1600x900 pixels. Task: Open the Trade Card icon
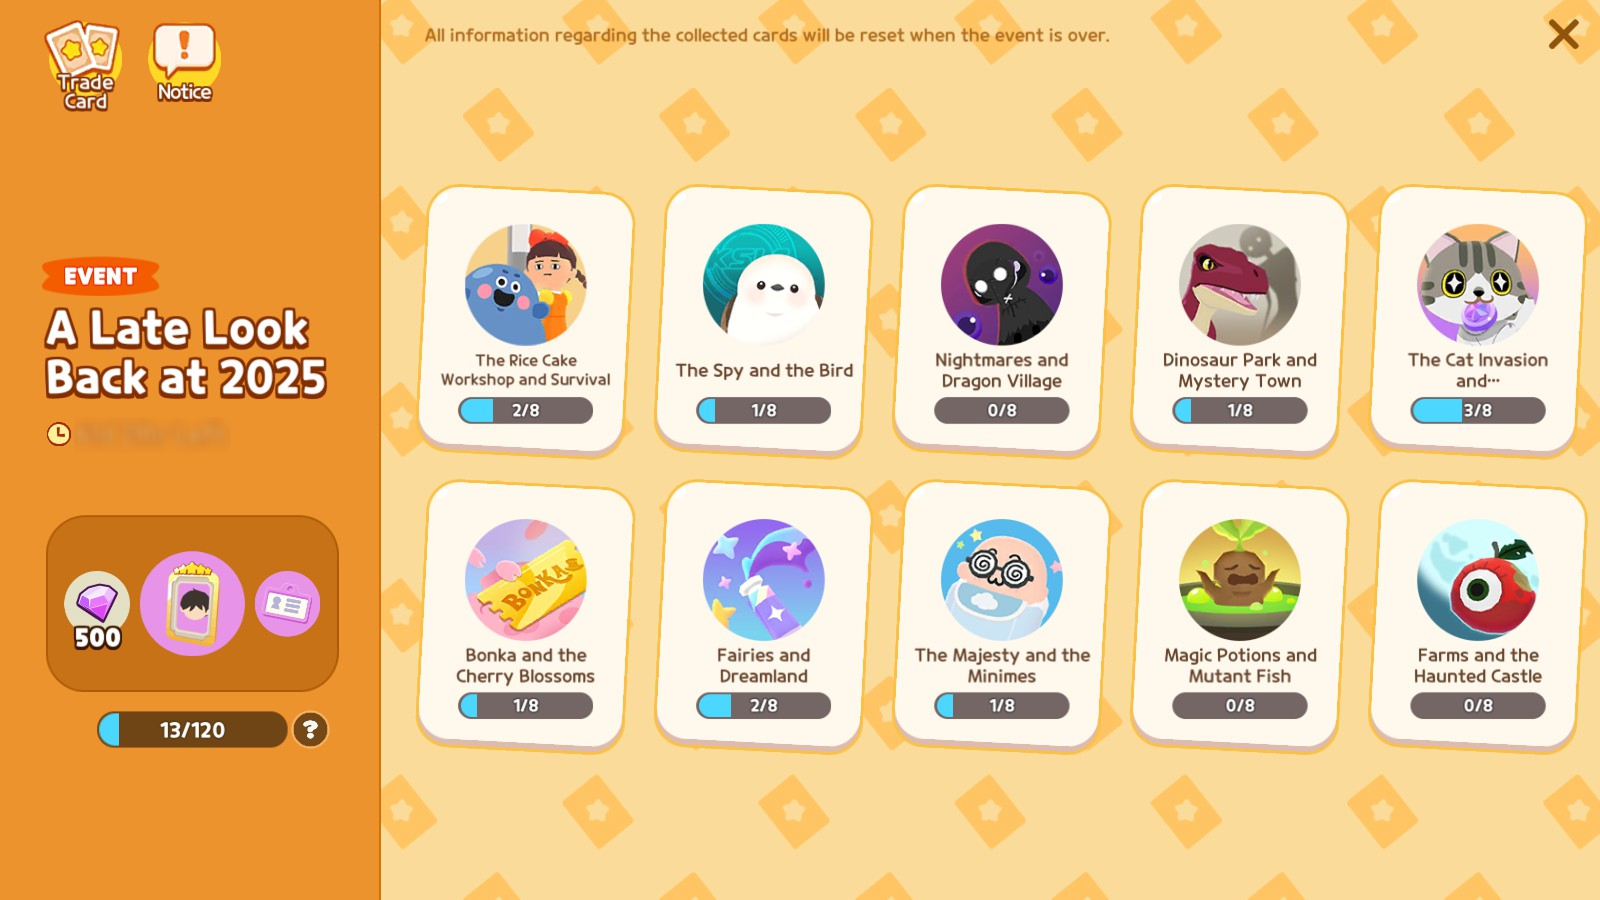(85, 66)
